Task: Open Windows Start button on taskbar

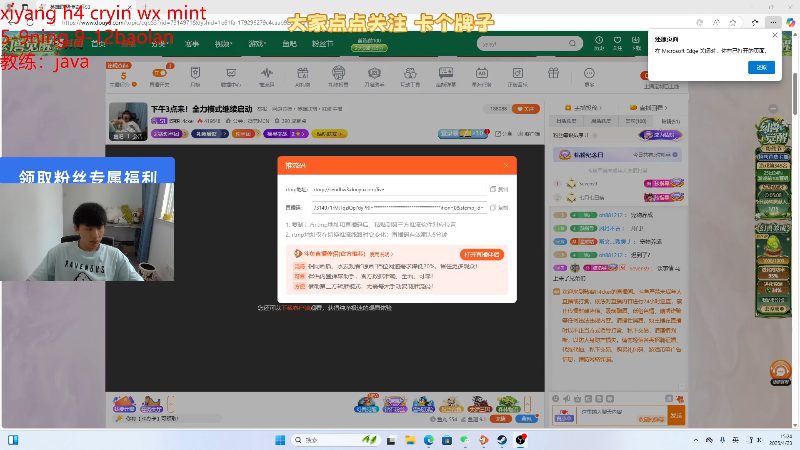Action: pyautogui.click(x=280, y=440)
